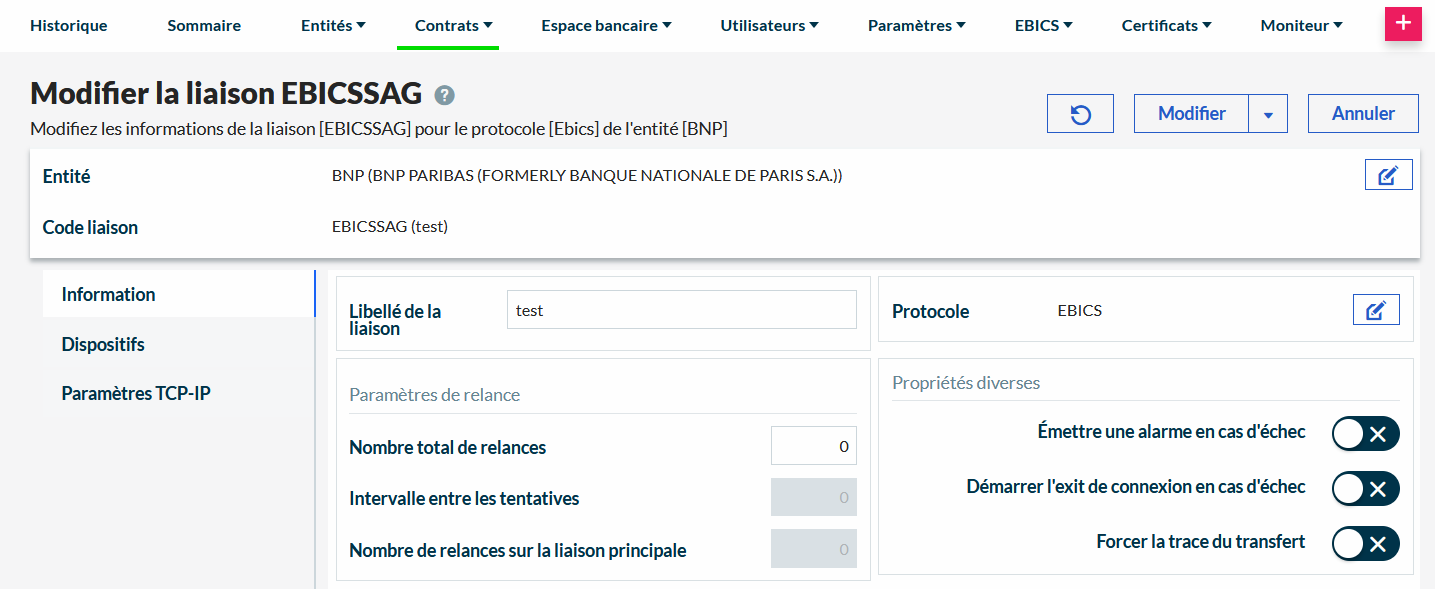Click the Modifier button

click(x=1191, y=114)
